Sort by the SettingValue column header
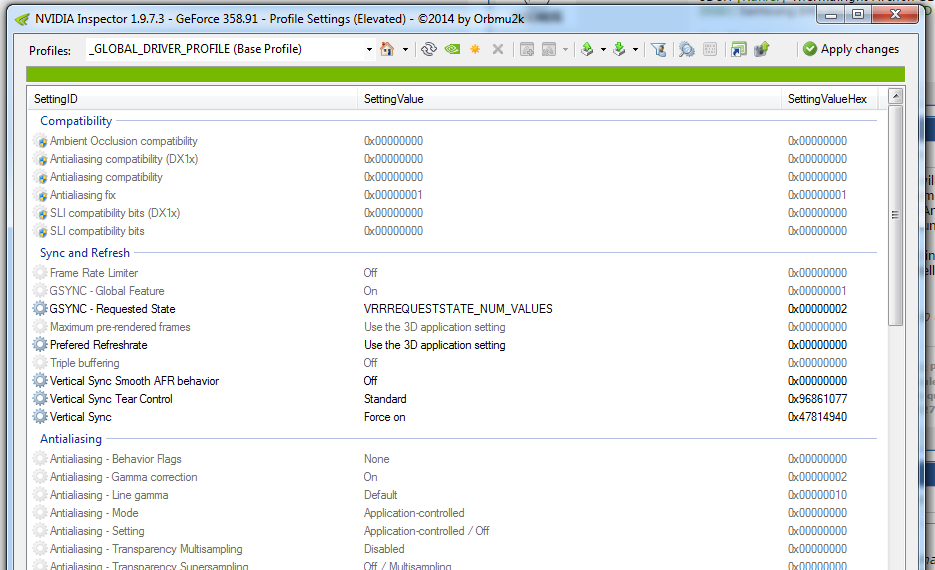Screen dimensions: 935x570 [x=569, y=99]
